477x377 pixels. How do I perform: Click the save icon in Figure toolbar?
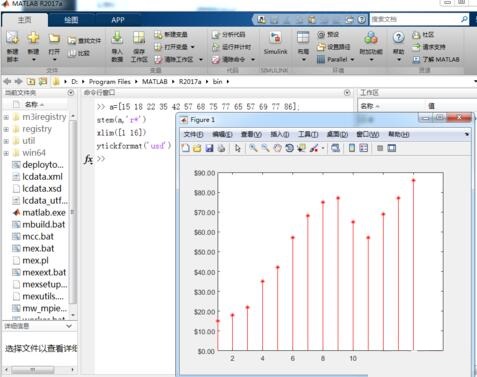[209, 148]
